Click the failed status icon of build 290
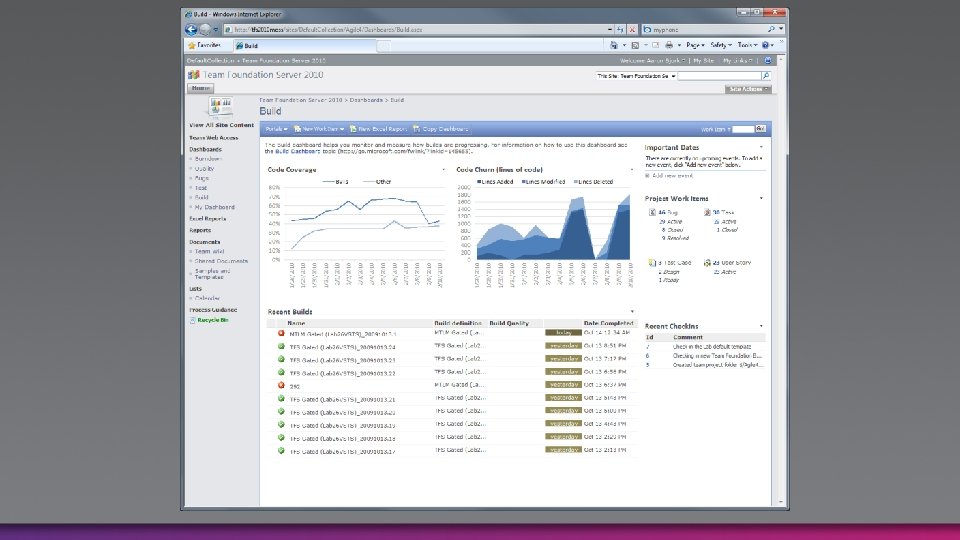 (x=281, y=385)
